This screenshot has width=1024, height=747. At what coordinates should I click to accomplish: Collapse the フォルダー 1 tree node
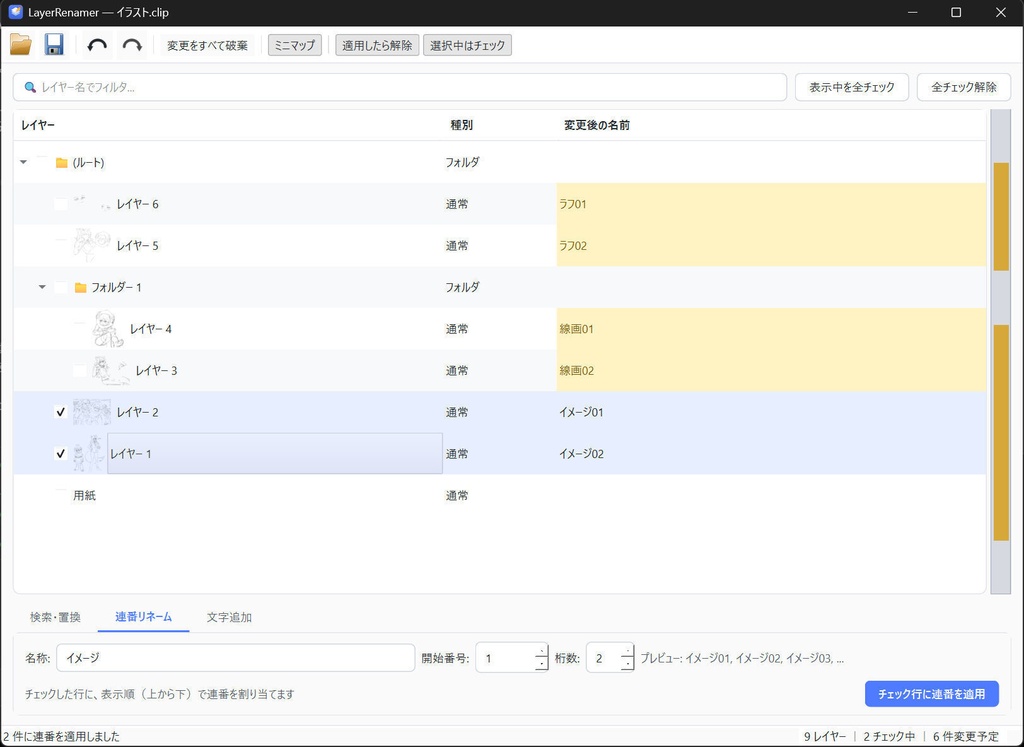coord(42,287)
